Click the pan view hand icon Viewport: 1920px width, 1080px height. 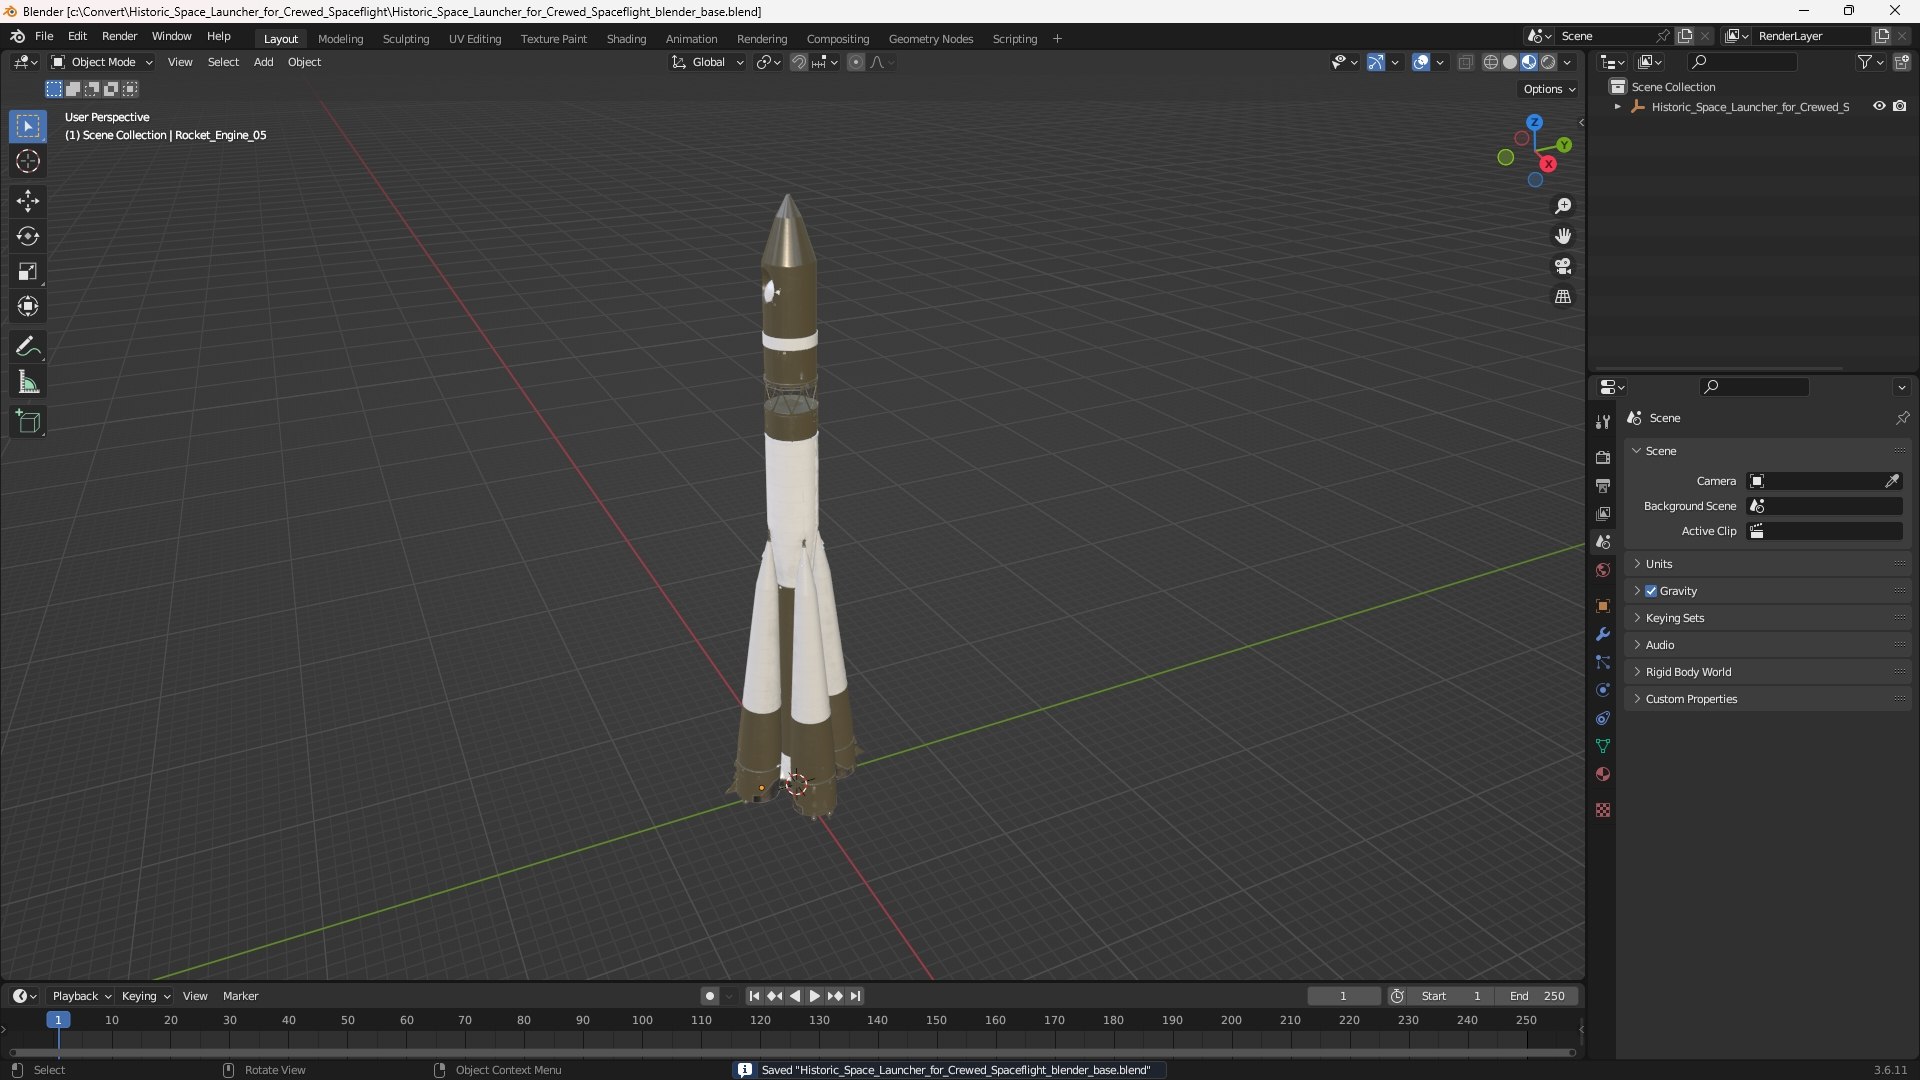pyautogui.click(x=1563, y=236)
